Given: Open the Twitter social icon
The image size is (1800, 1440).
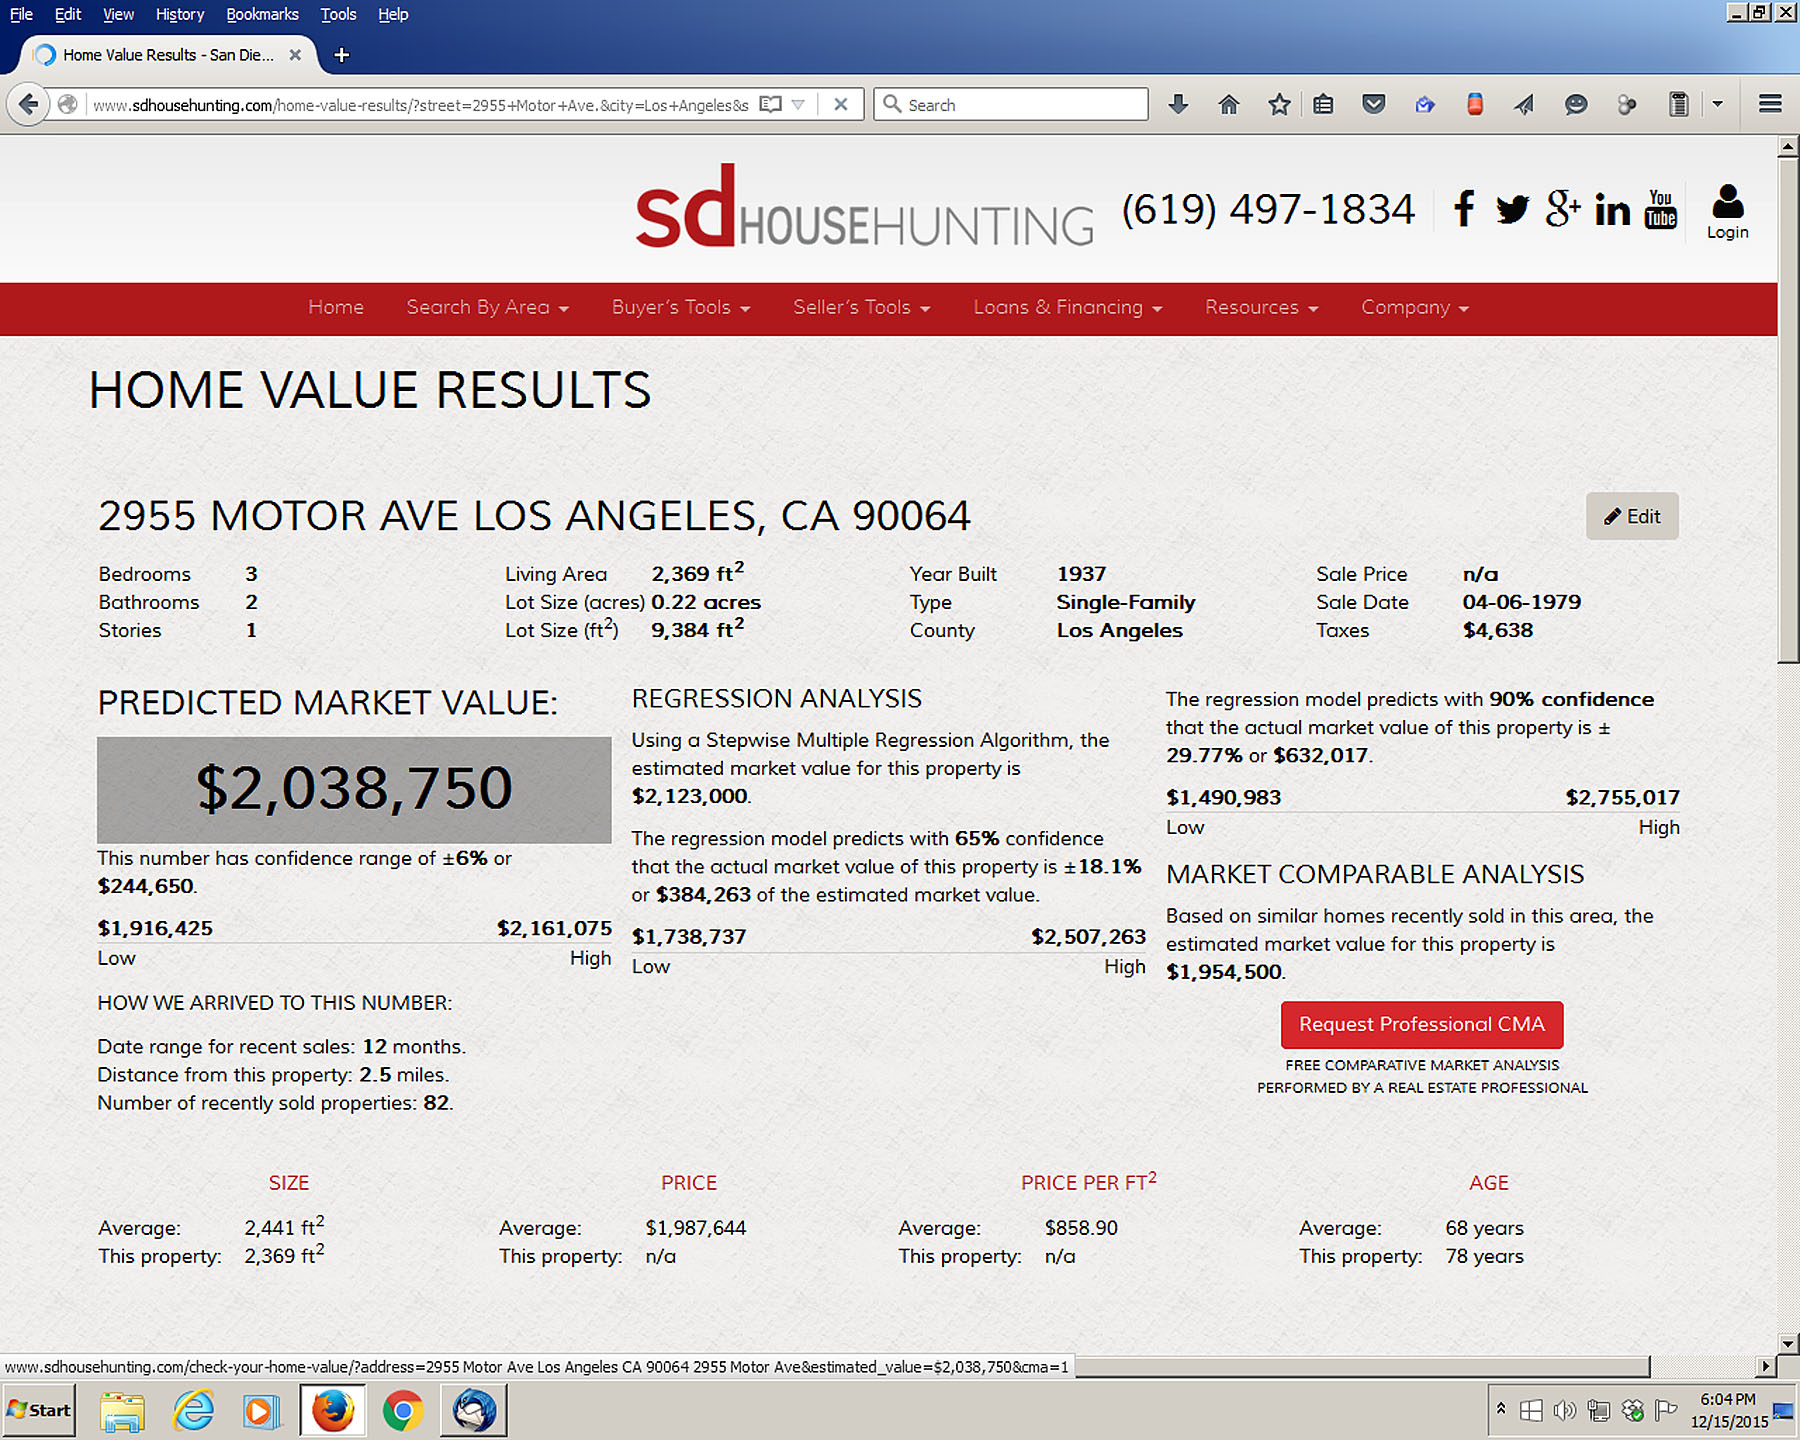Looking at the screenshot, I should pyautogui.click(x=1512, y=209).
